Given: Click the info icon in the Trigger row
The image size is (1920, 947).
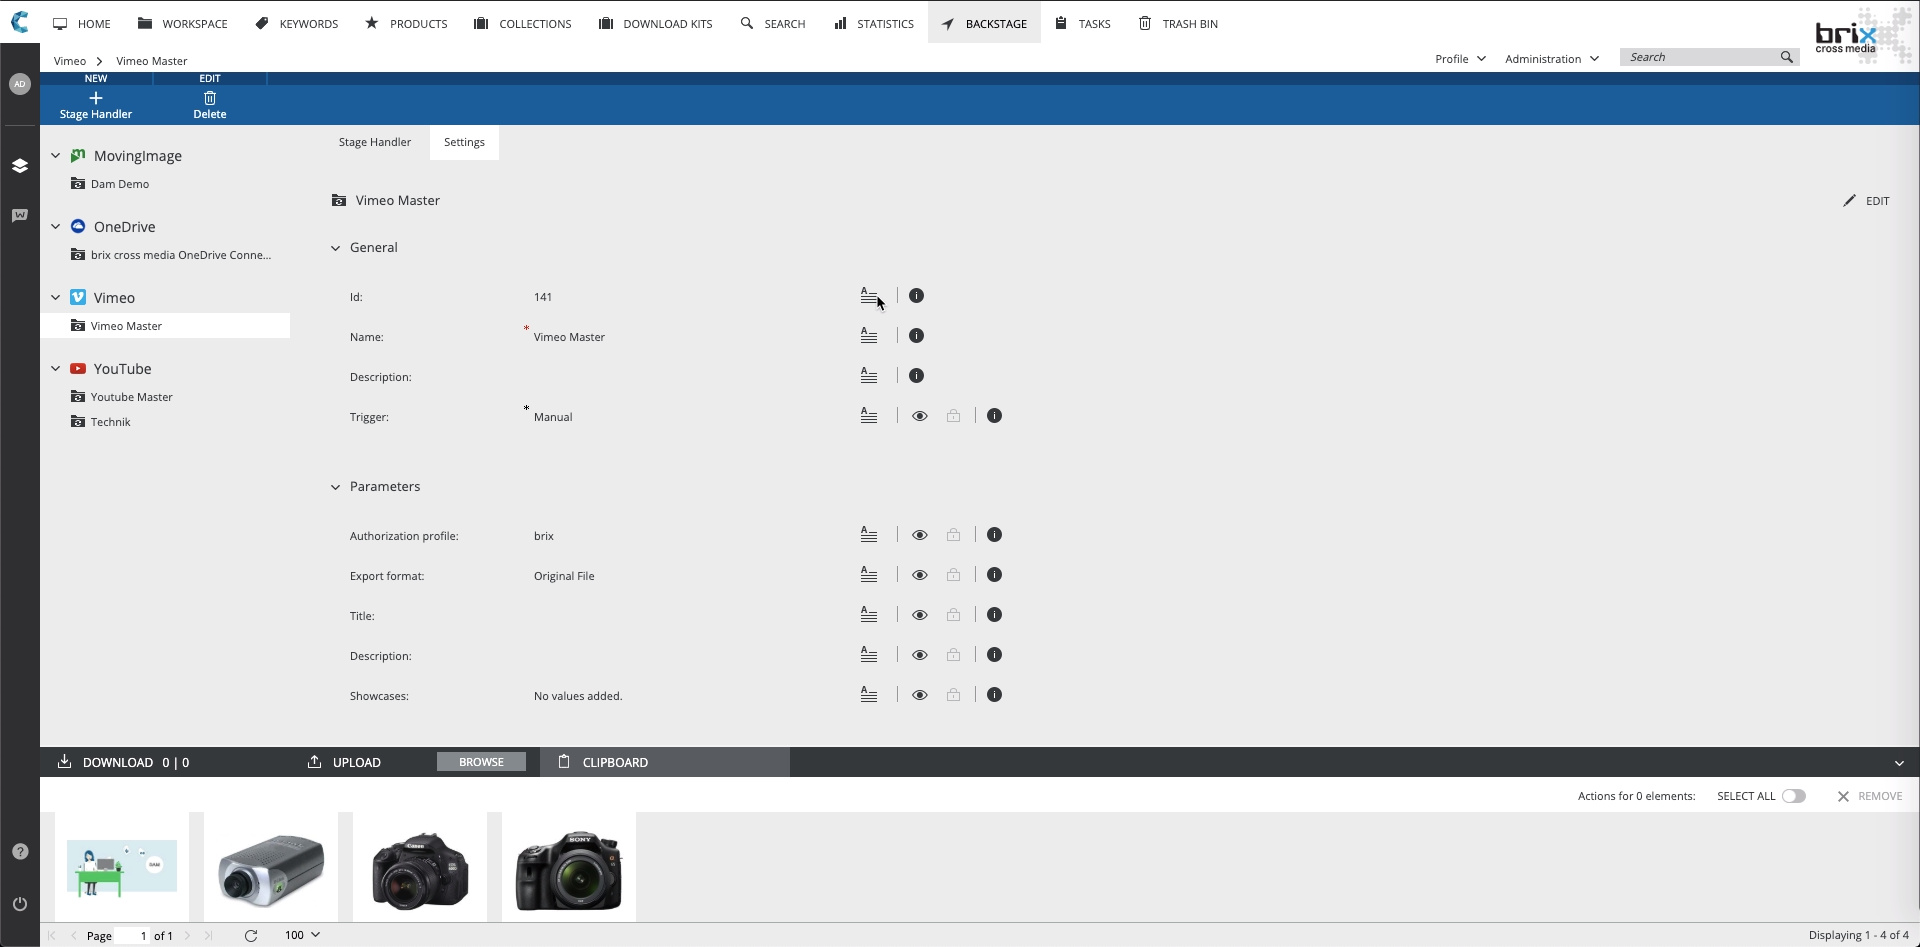Looking at the screenshot, I should pyautogui.click(x=994, y=416).
